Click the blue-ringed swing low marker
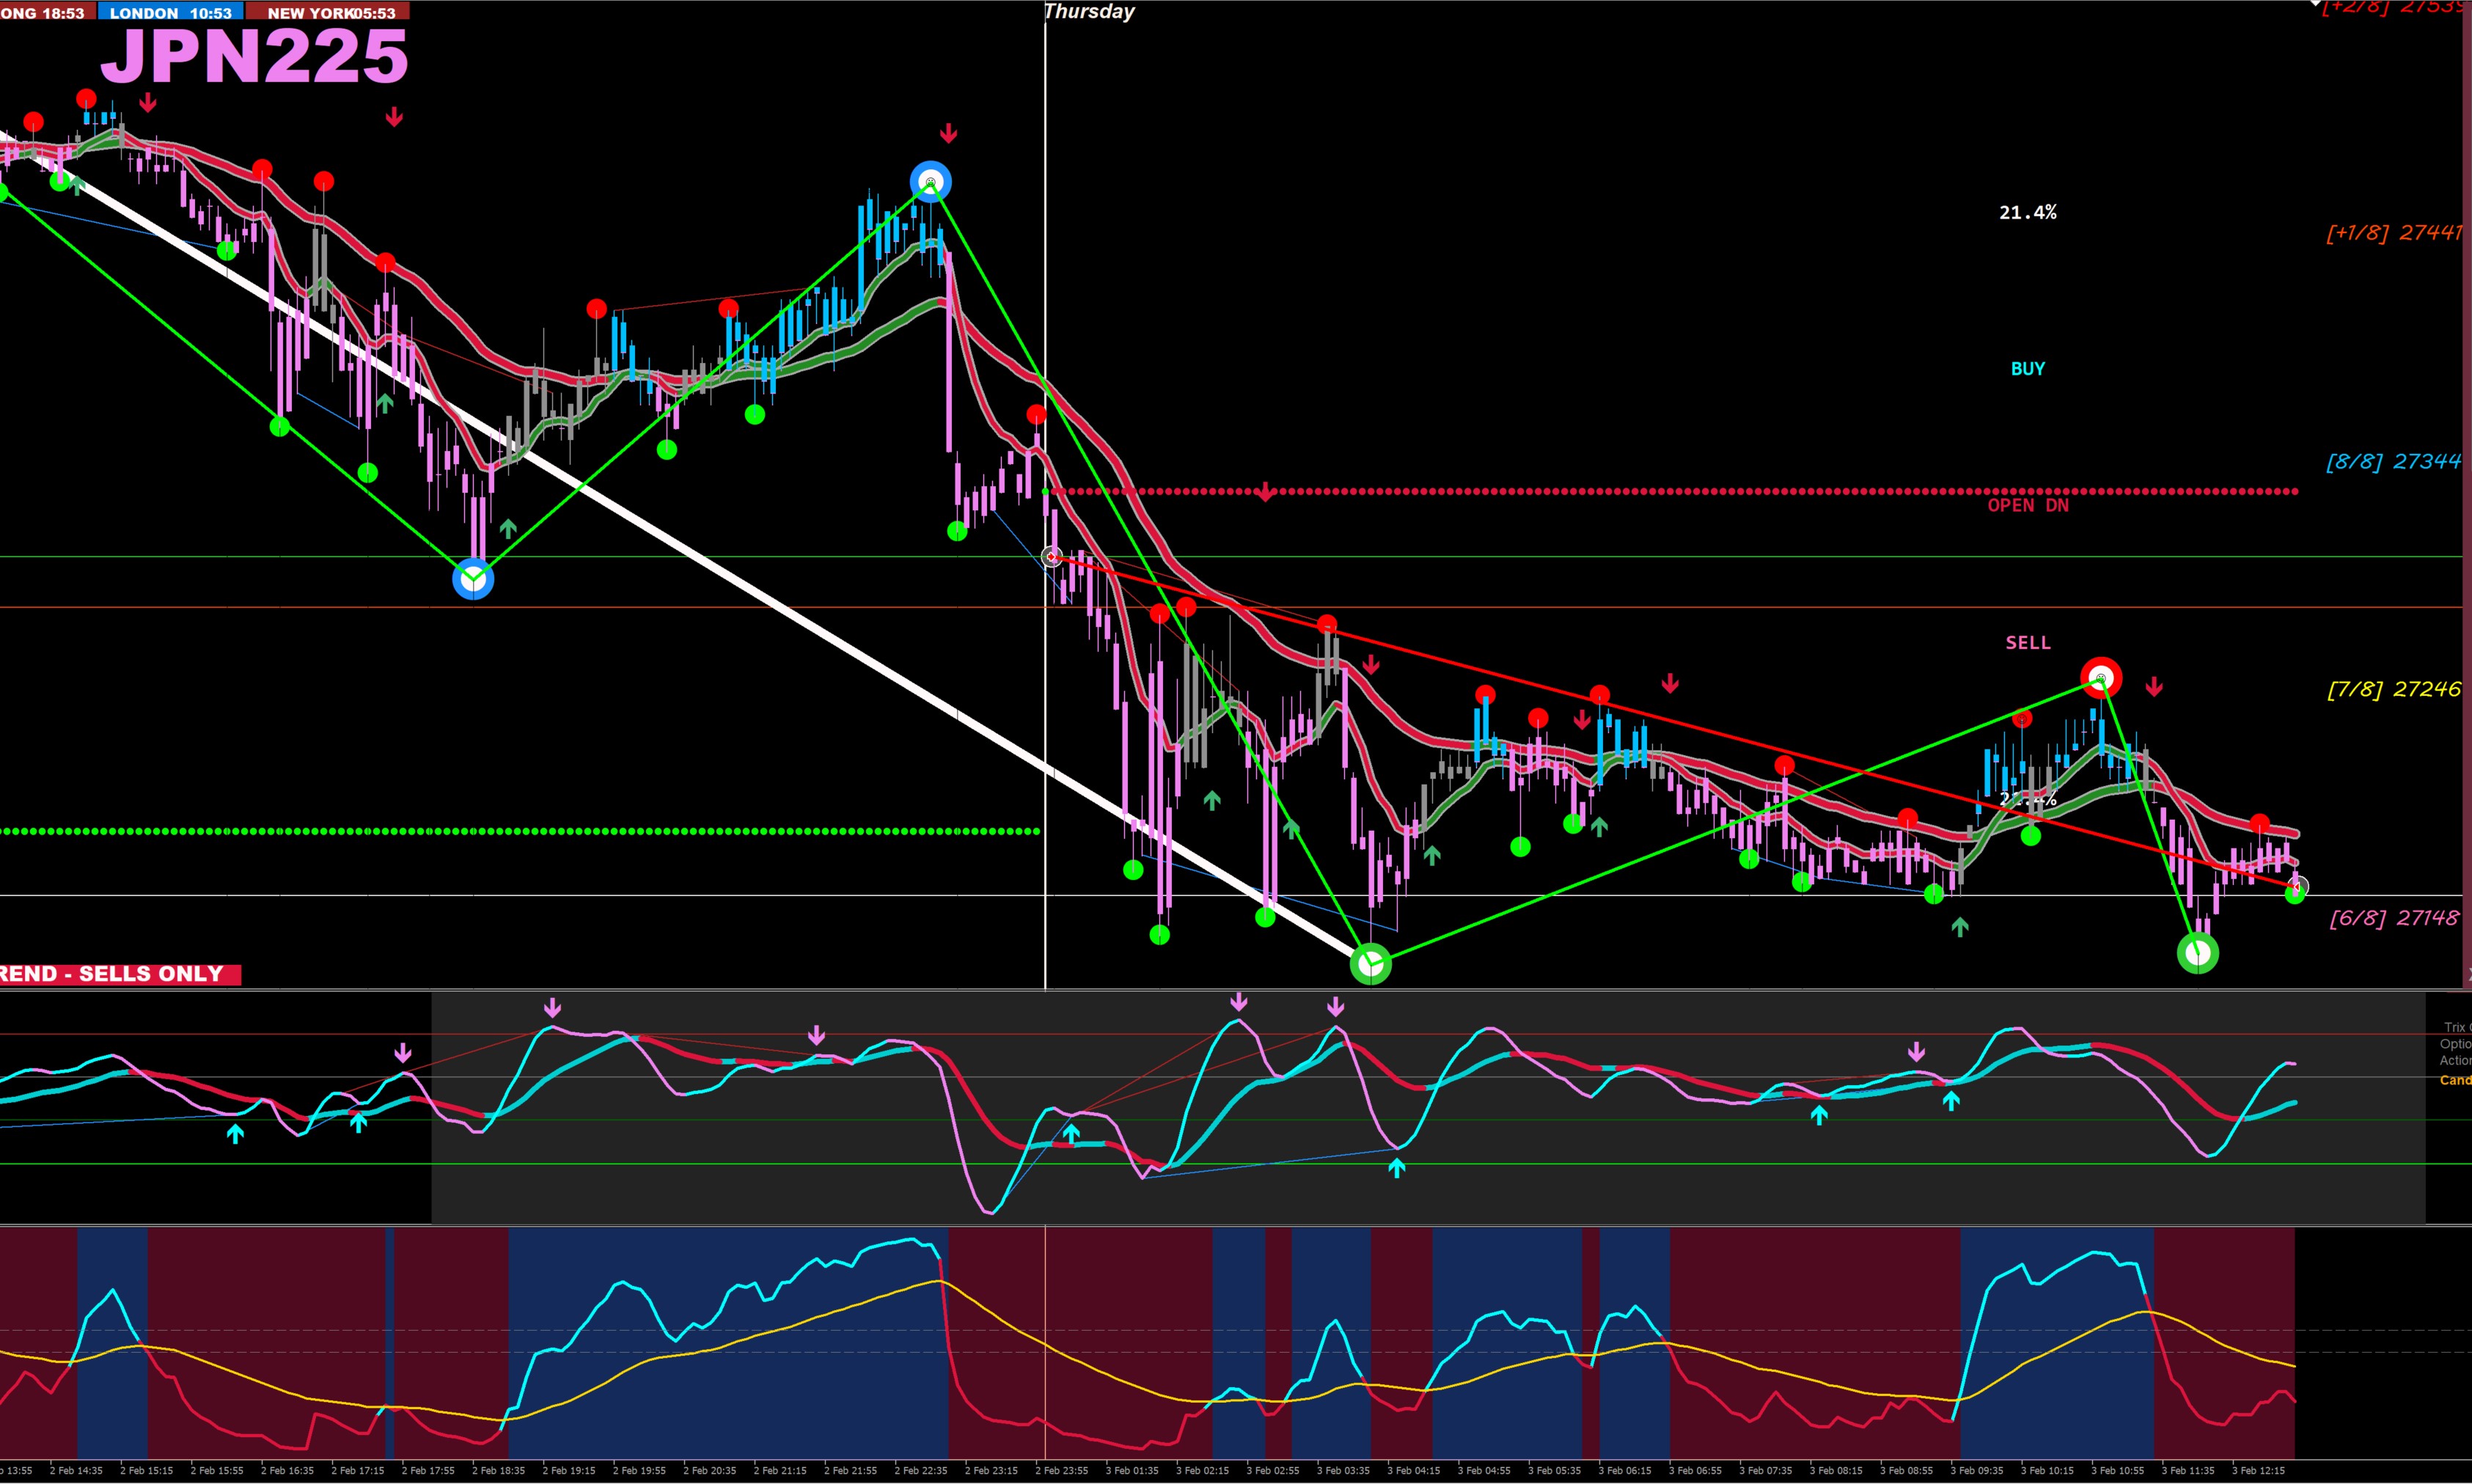 [473, 579]
